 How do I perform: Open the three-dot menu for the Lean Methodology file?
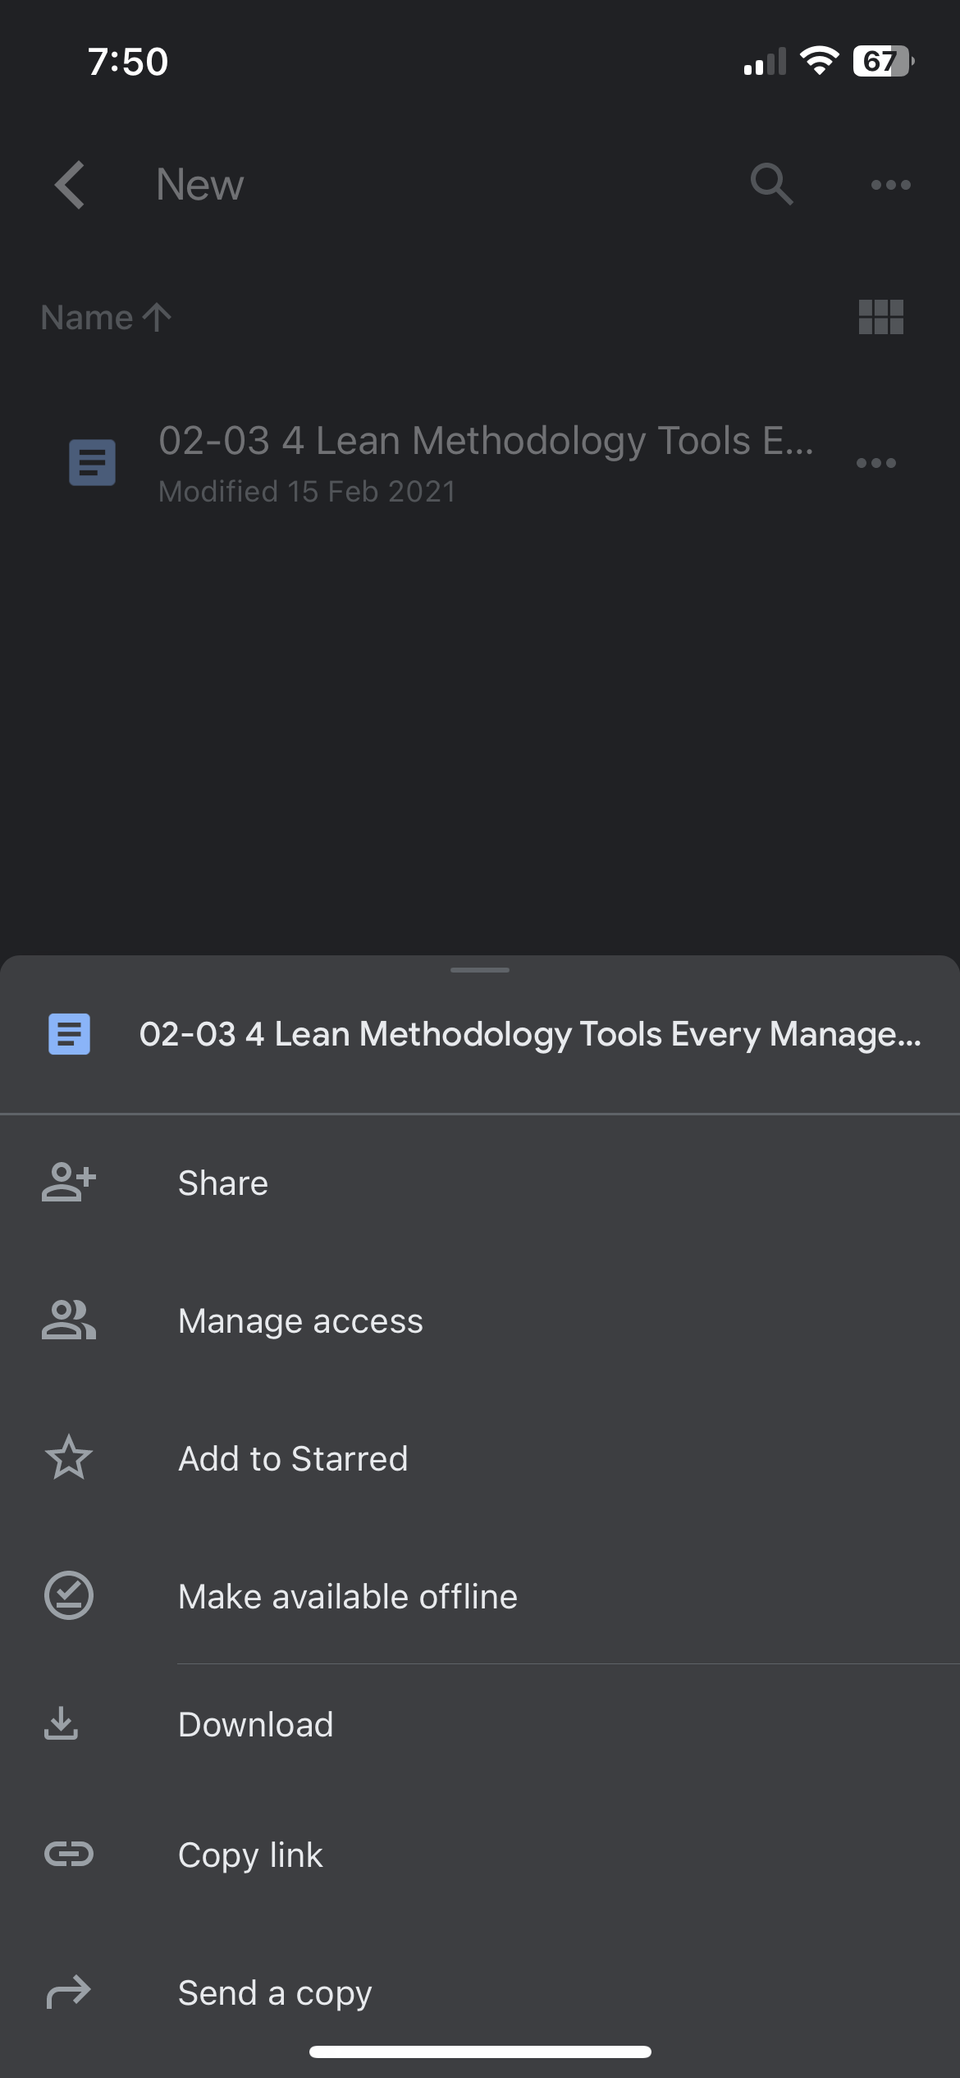(x=876, y=463)
